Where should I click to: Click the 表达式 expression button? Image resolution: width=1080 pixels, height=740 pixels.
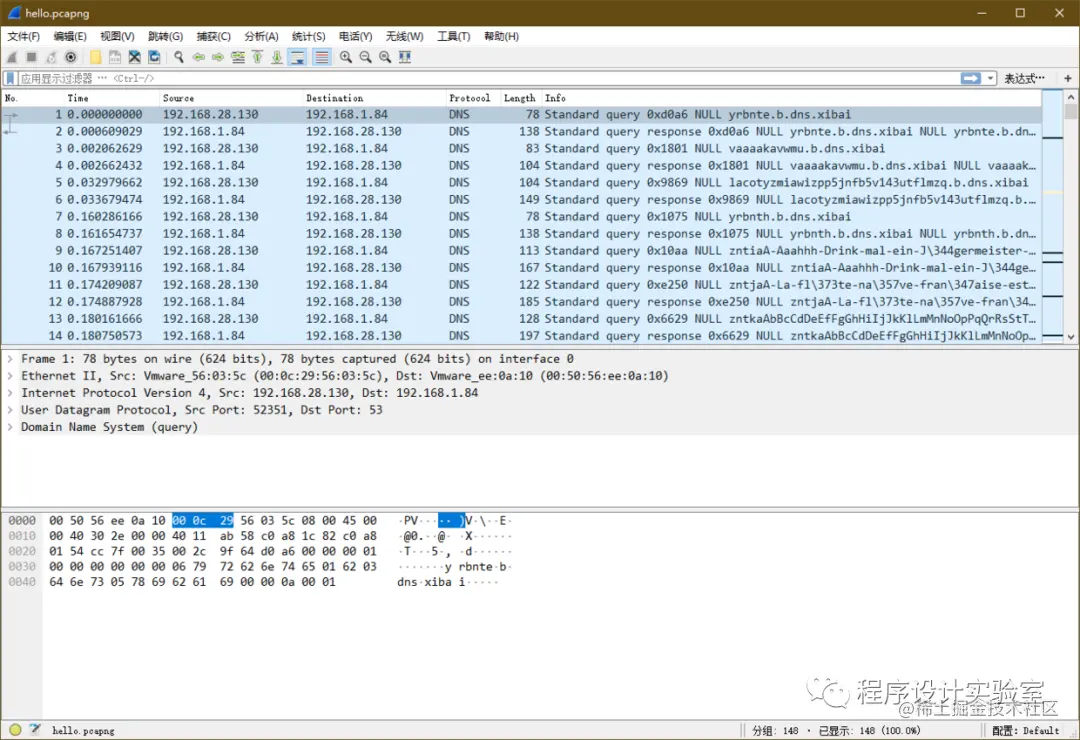tap(1024, 79)
